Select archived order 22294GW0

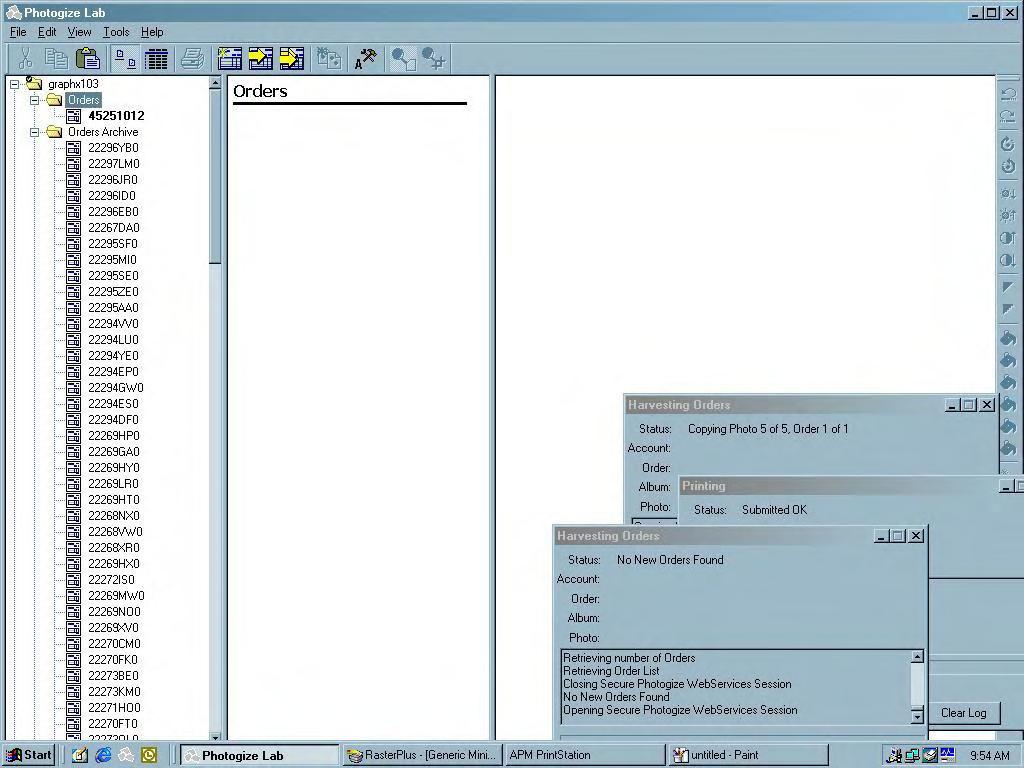point(116,388)
